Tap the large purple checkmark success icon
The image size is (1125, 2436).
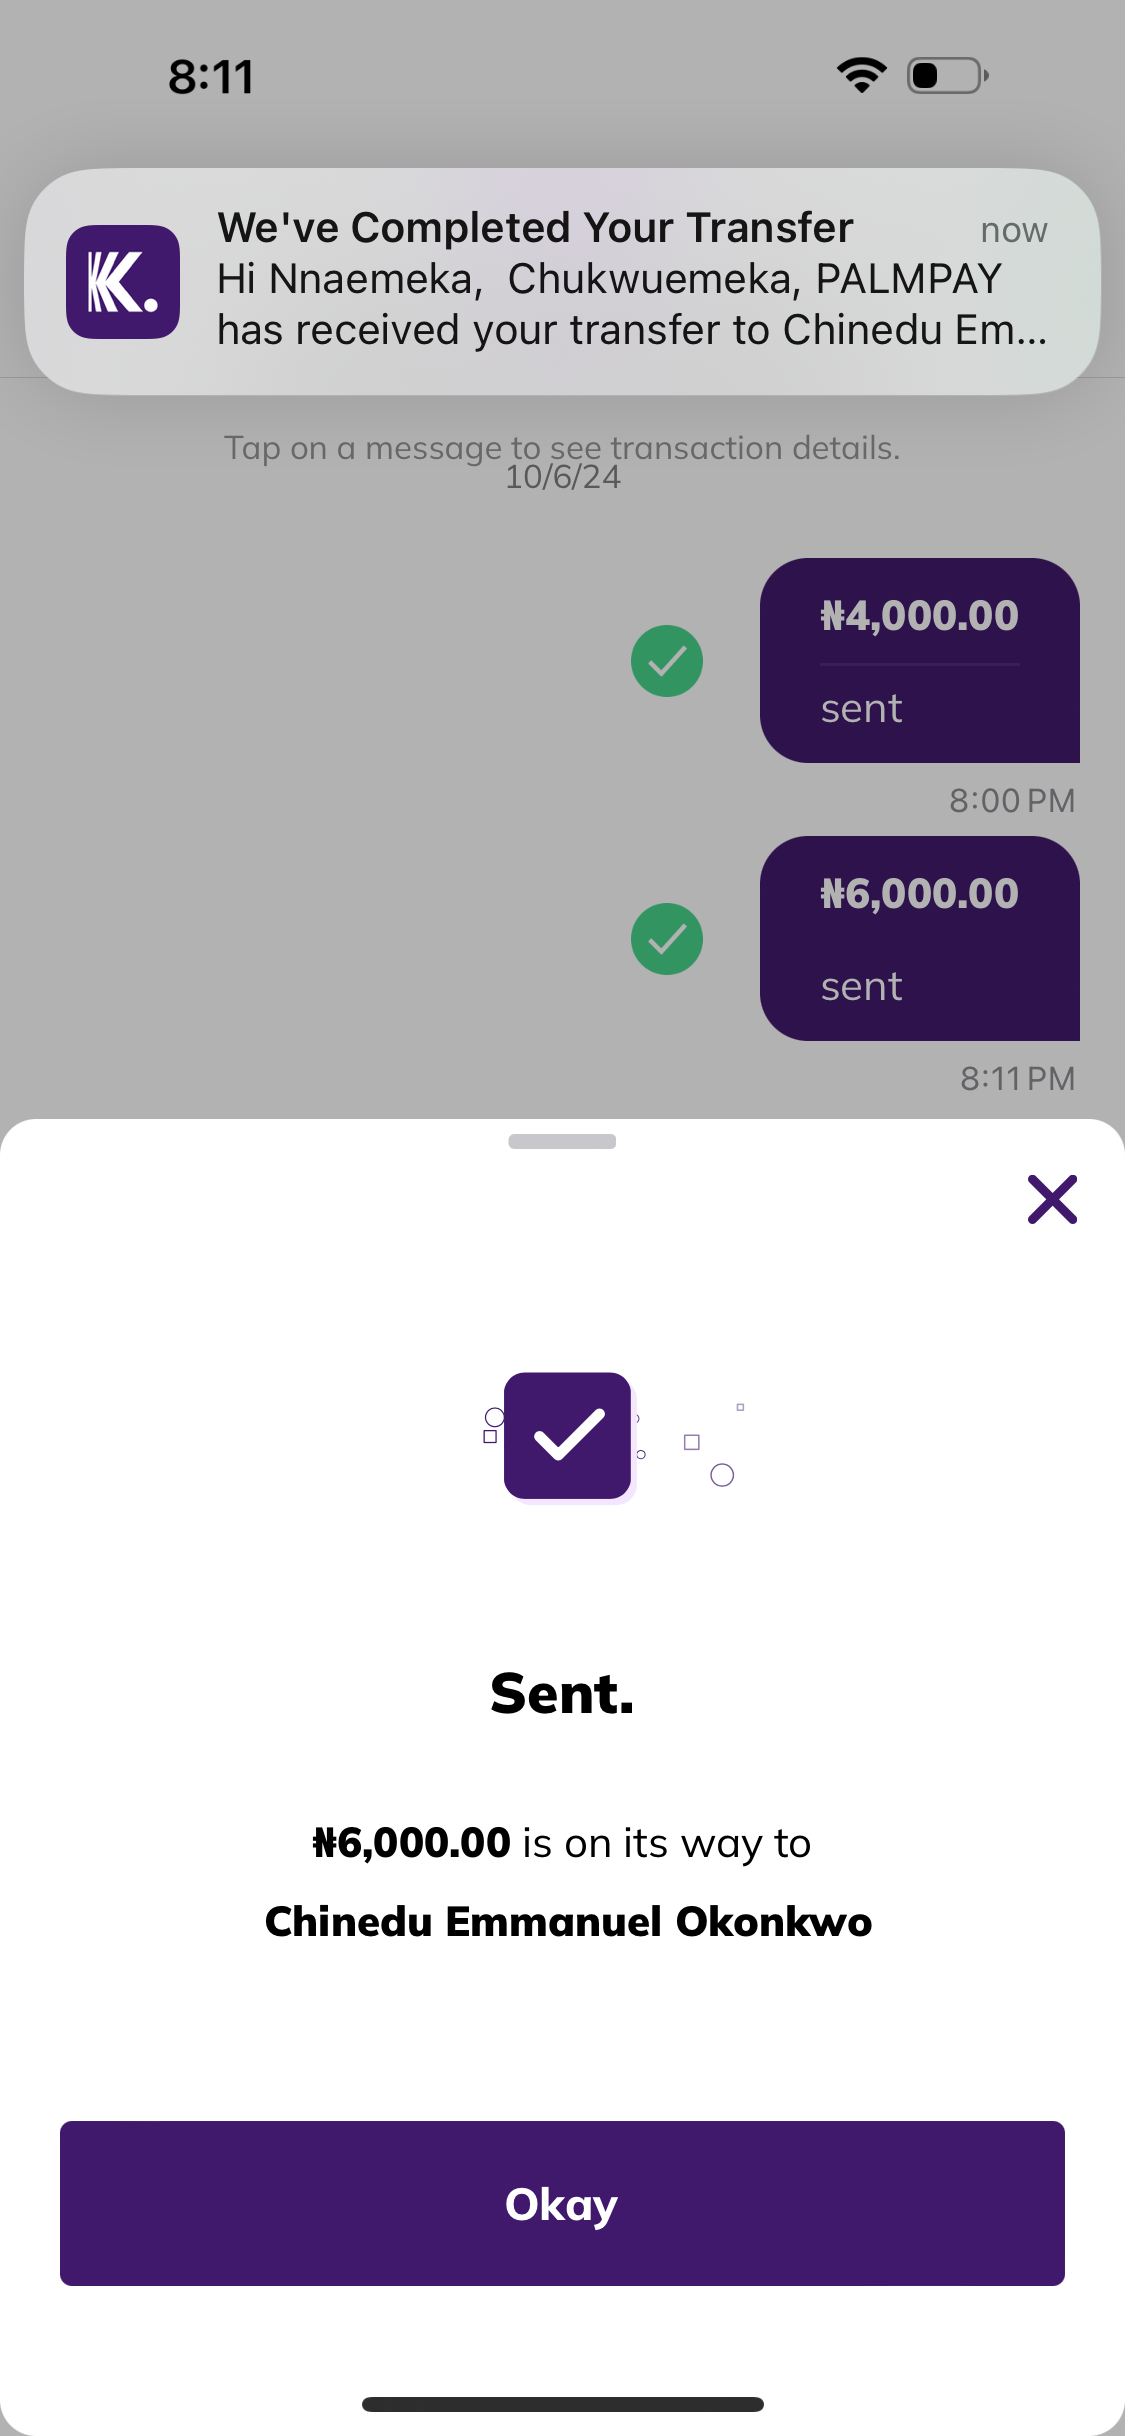click(568, 1436)
